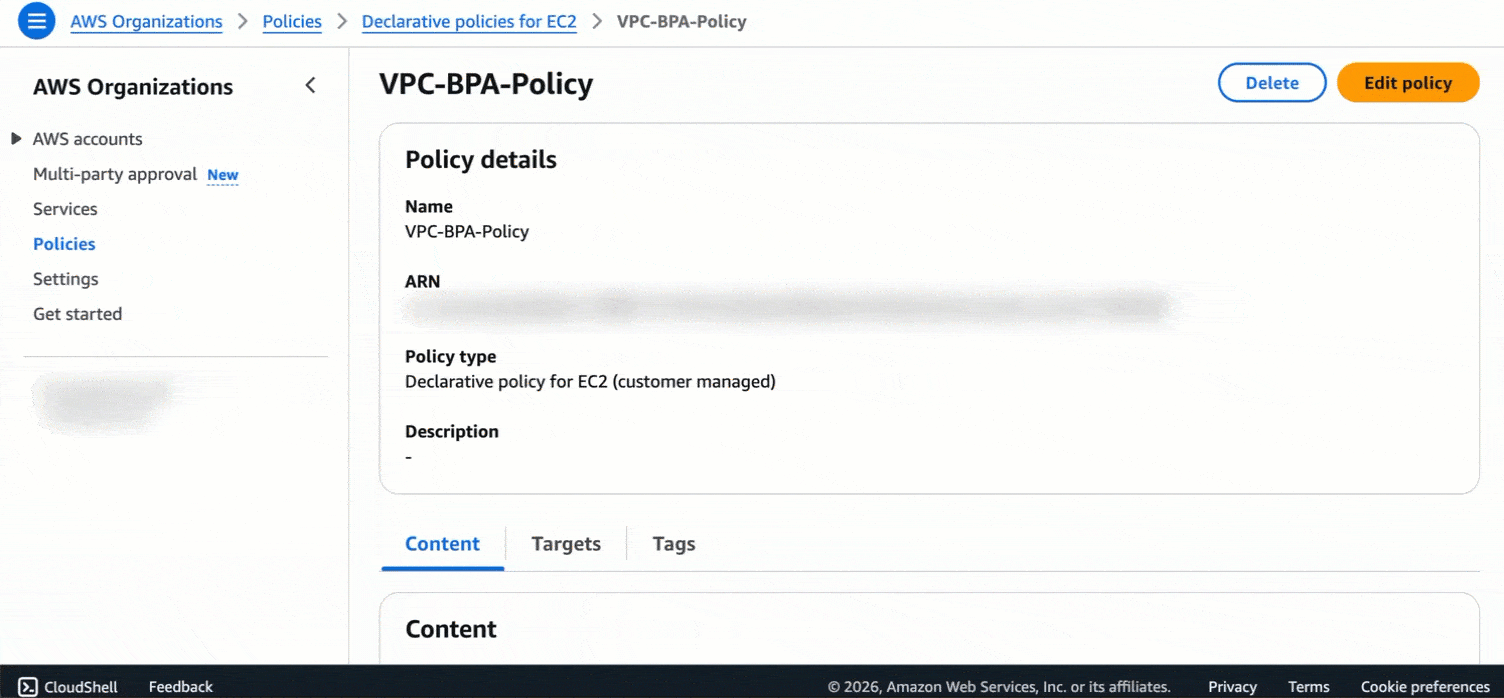Select Policies in the sidebar
This screenshot has height=698, width=1504.
pyautogui.click(x=64, y=244)
